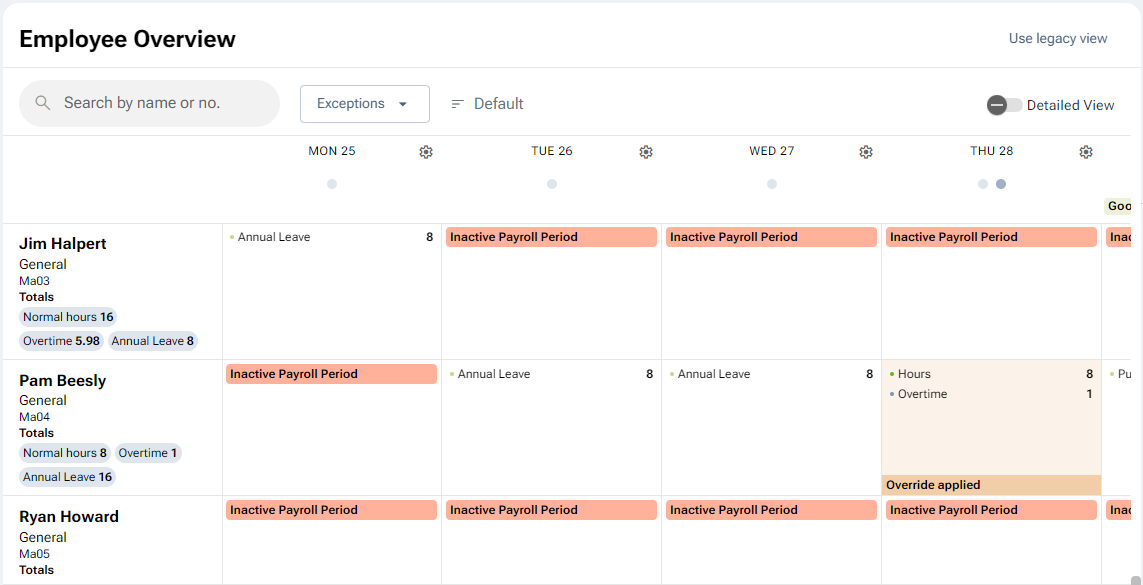Open settings gear for MON 25

(x=426, y=152)
